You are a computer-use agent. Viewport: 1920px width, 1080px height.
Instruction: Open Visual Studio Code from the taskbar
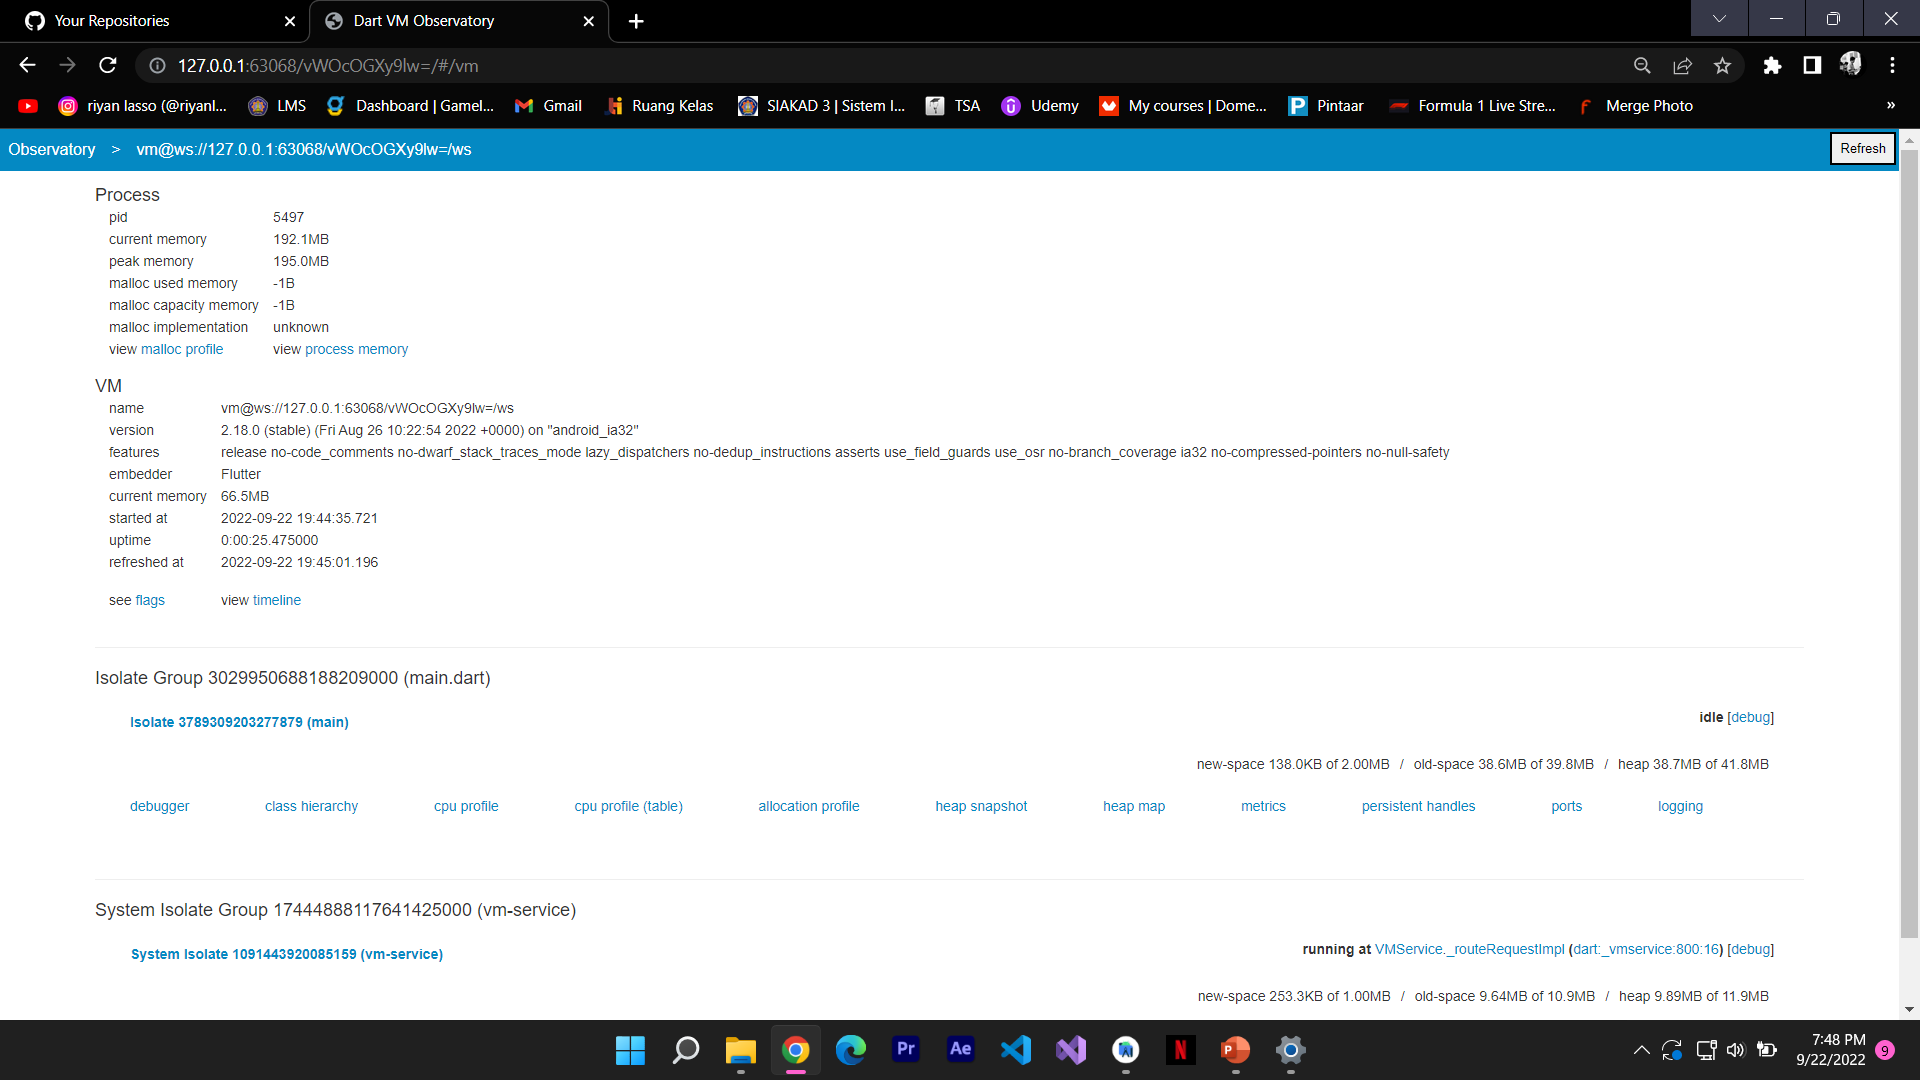tap(1016, 1050)
